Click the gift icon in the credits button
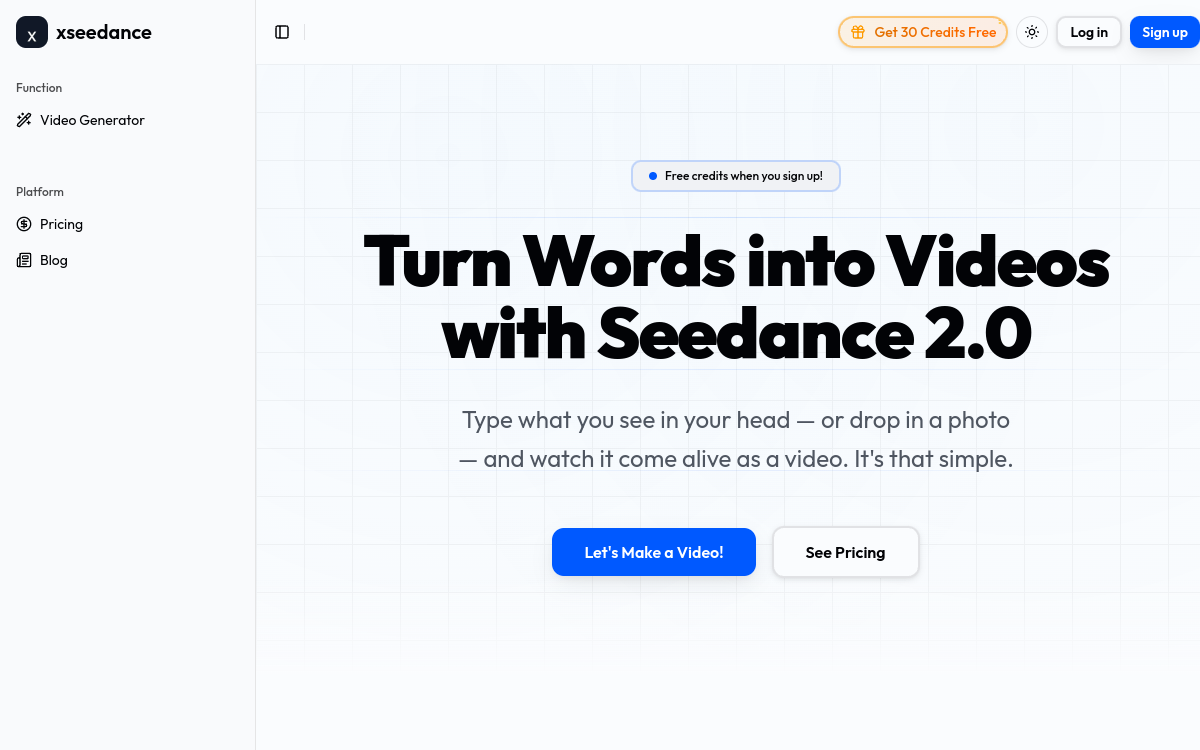1200x750 pixels. coord(858,32)
